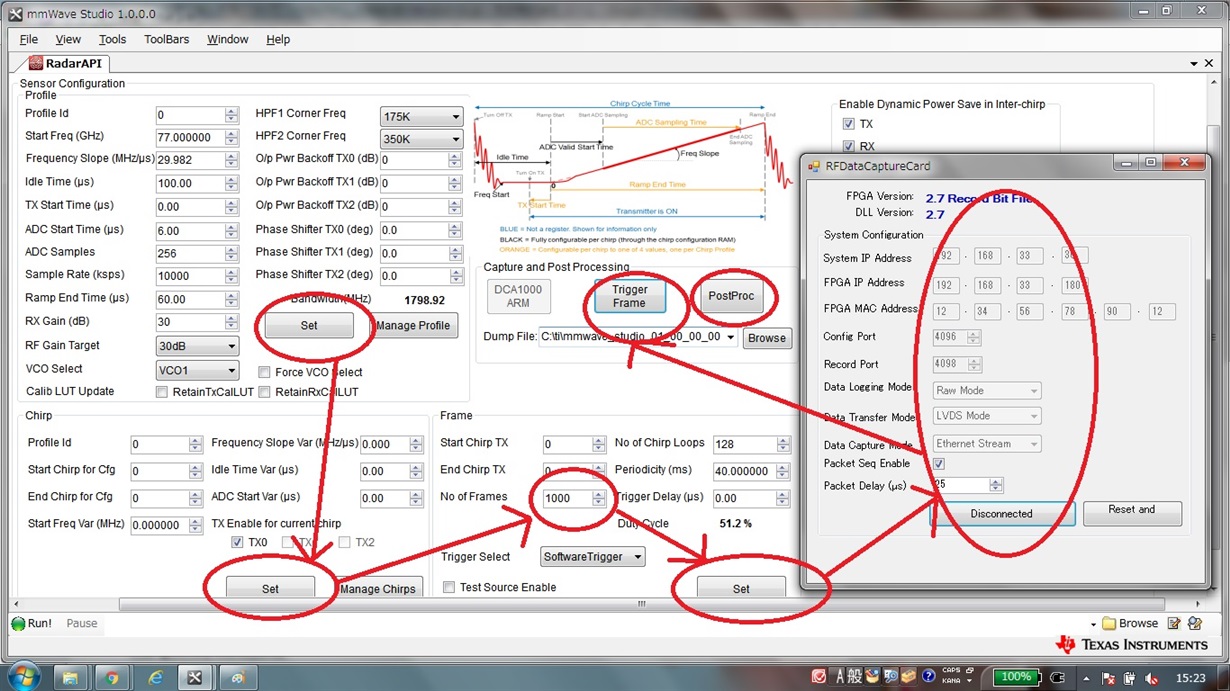Click Trigger Frame button
The width and height of the screenshot is (1230, 691).
[x=630, y=296]
